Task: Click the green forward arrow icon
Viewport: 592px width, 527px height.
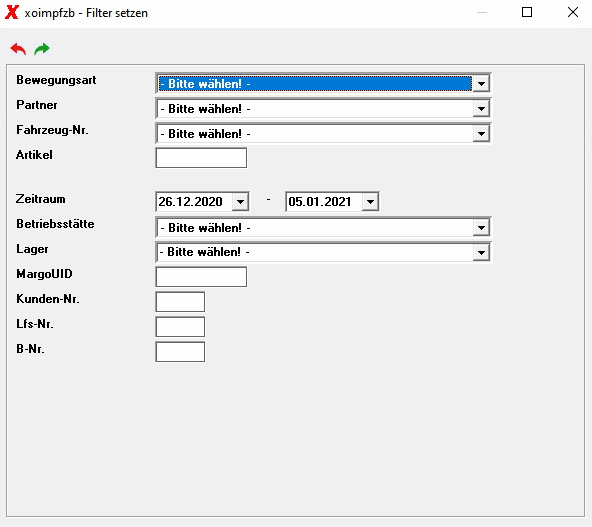Action: [42, 49]
